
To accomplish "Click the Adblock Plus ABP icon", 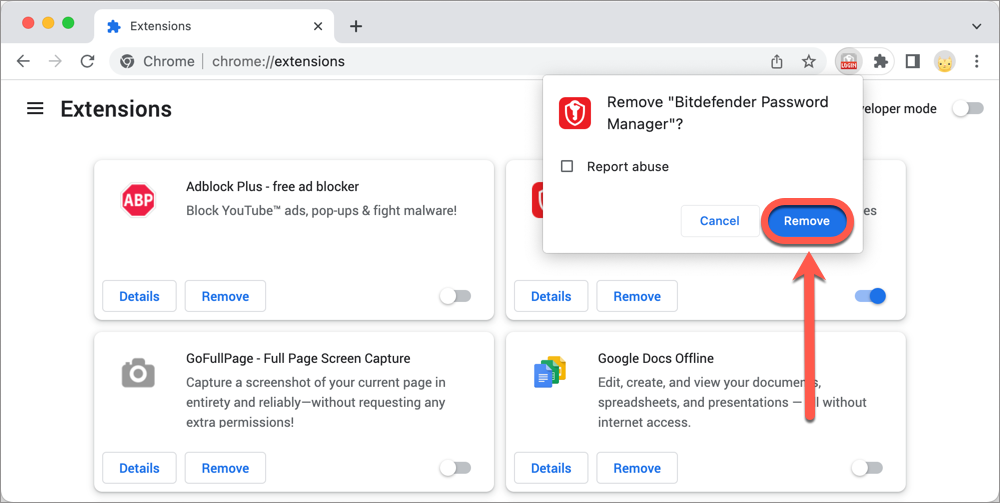I will (x=138, y=200).
